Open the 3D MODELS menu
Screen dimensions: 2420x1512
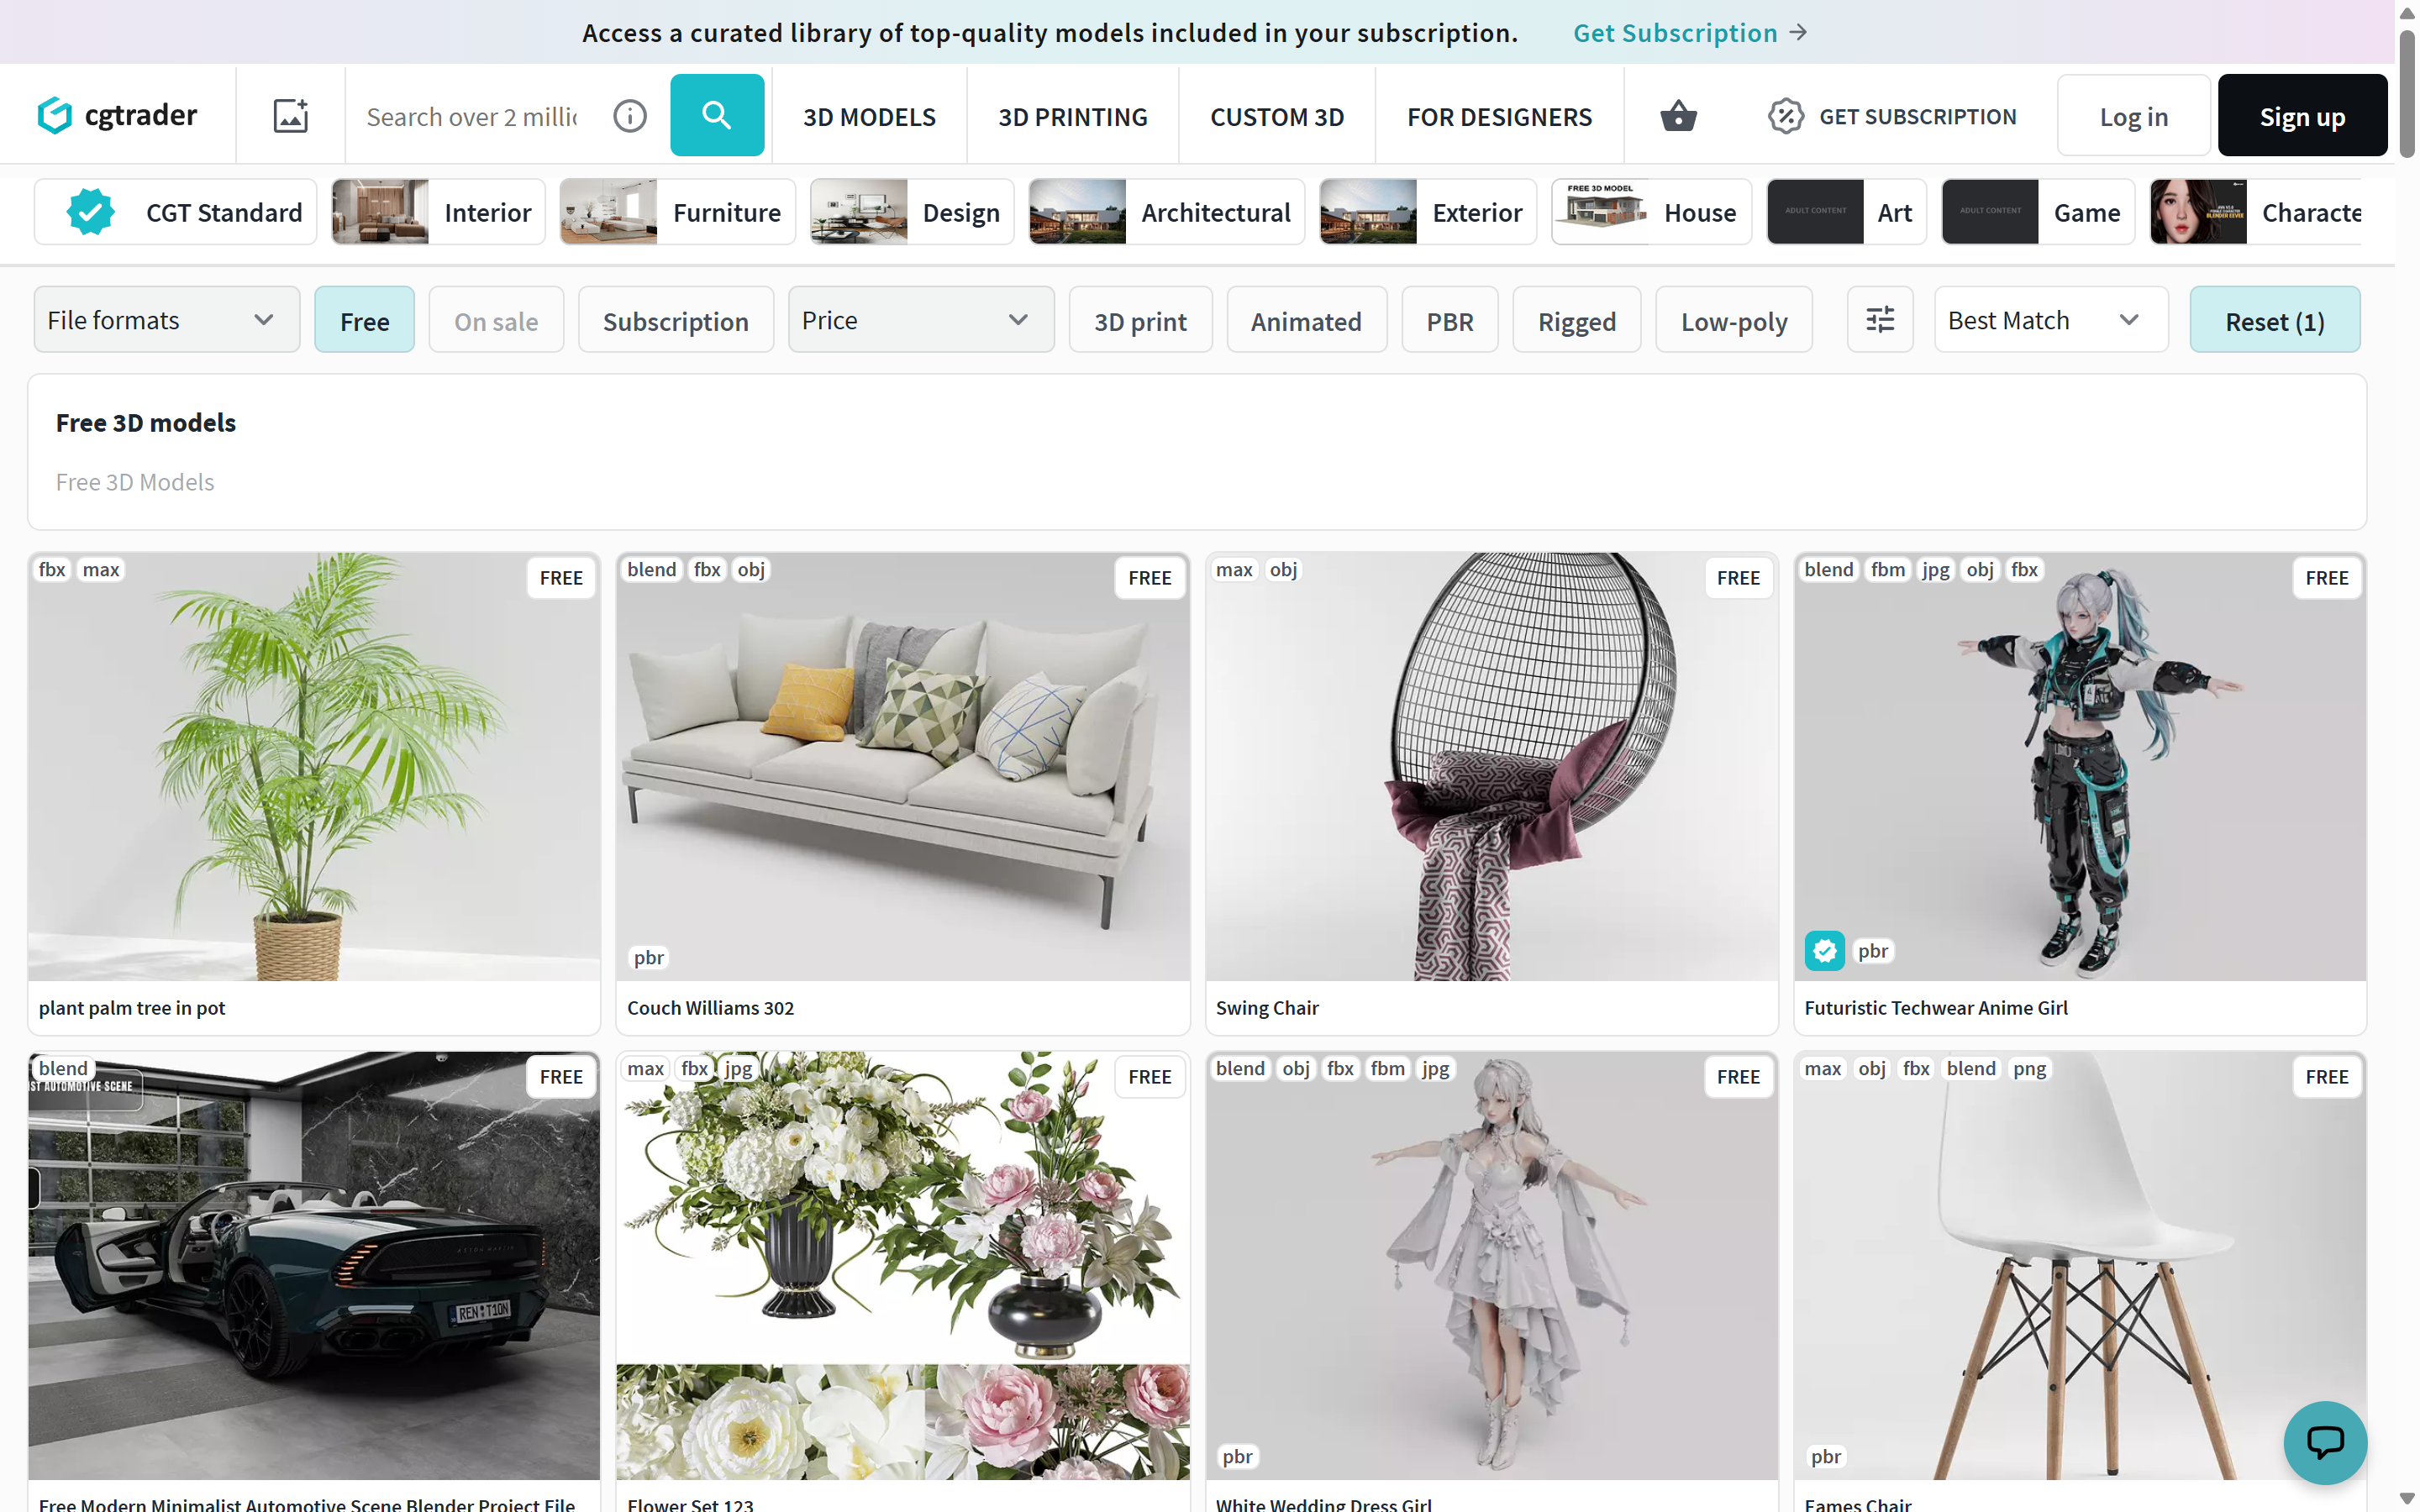[869, 116]
